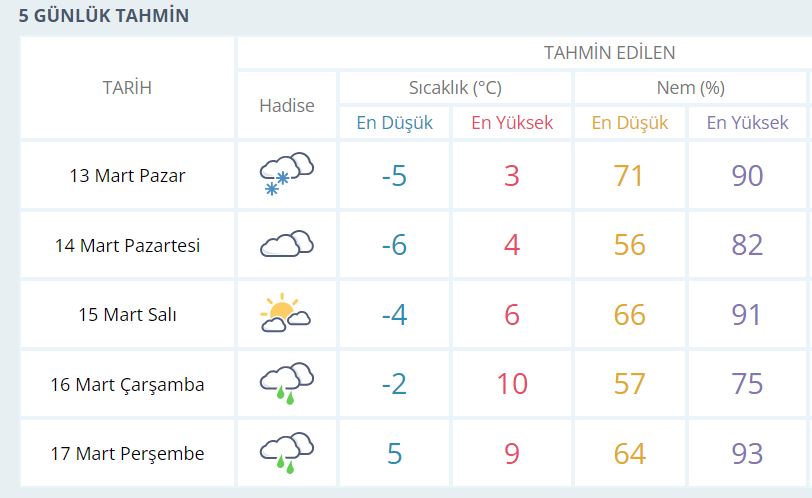
Task: Click the high temperature value 10
Action: point(512,384)
